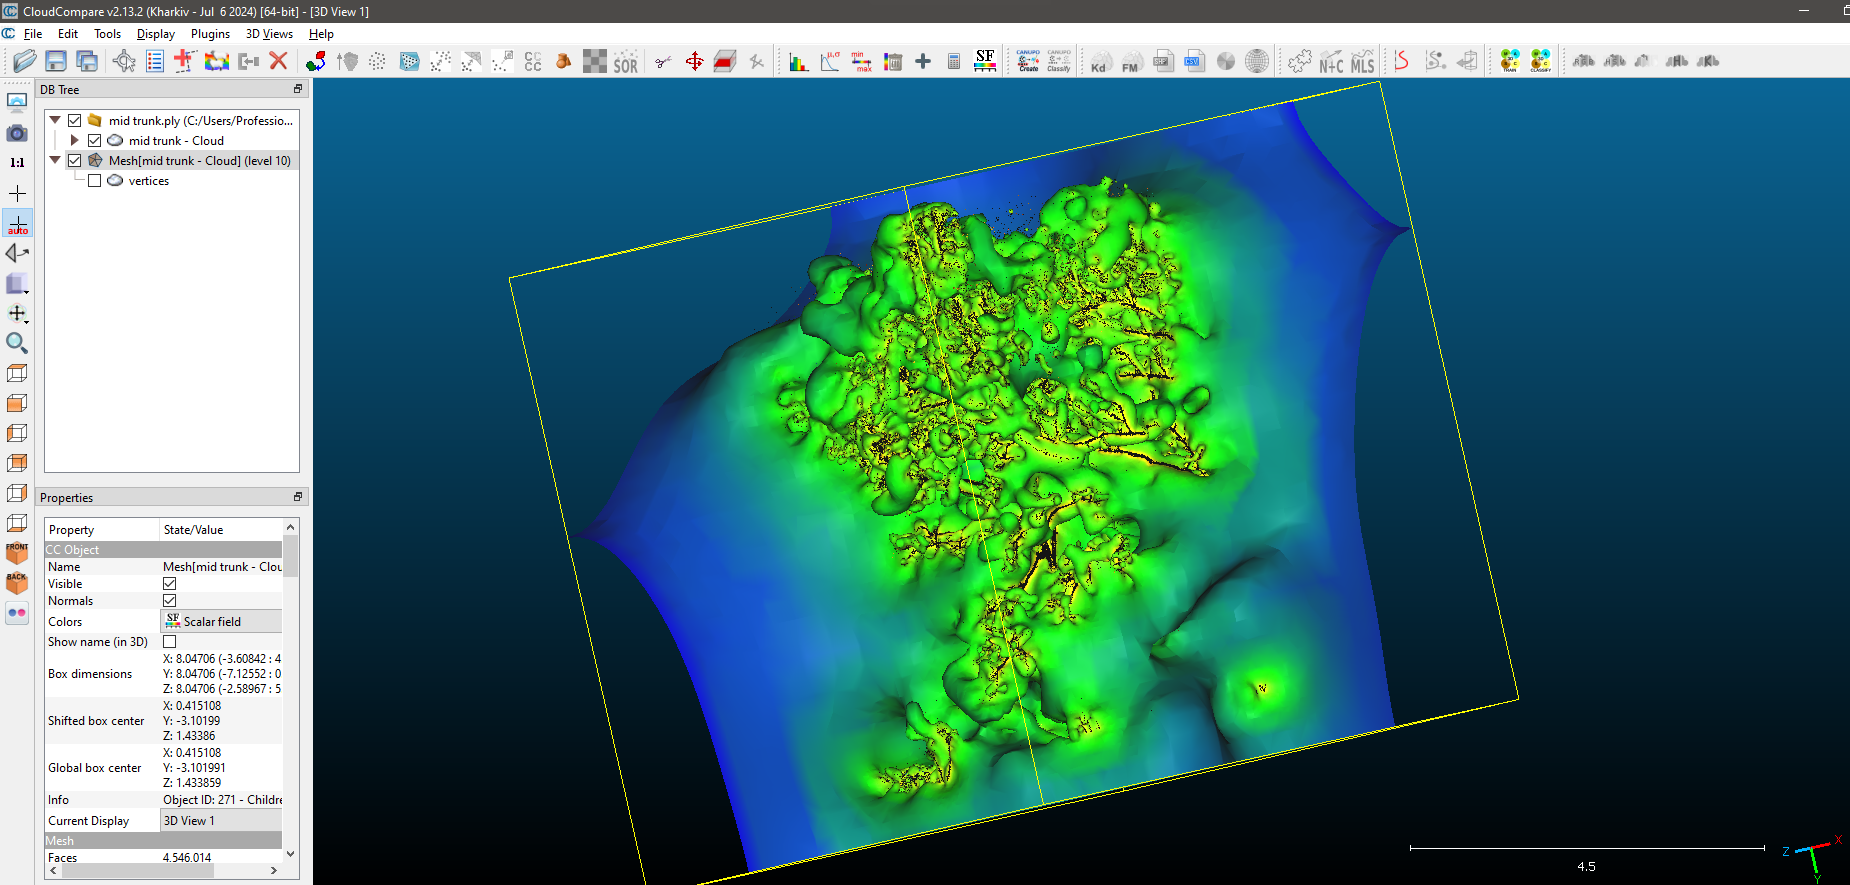
Task: Click the Properties panel vertical scrollbar
Action: [291, 690]
